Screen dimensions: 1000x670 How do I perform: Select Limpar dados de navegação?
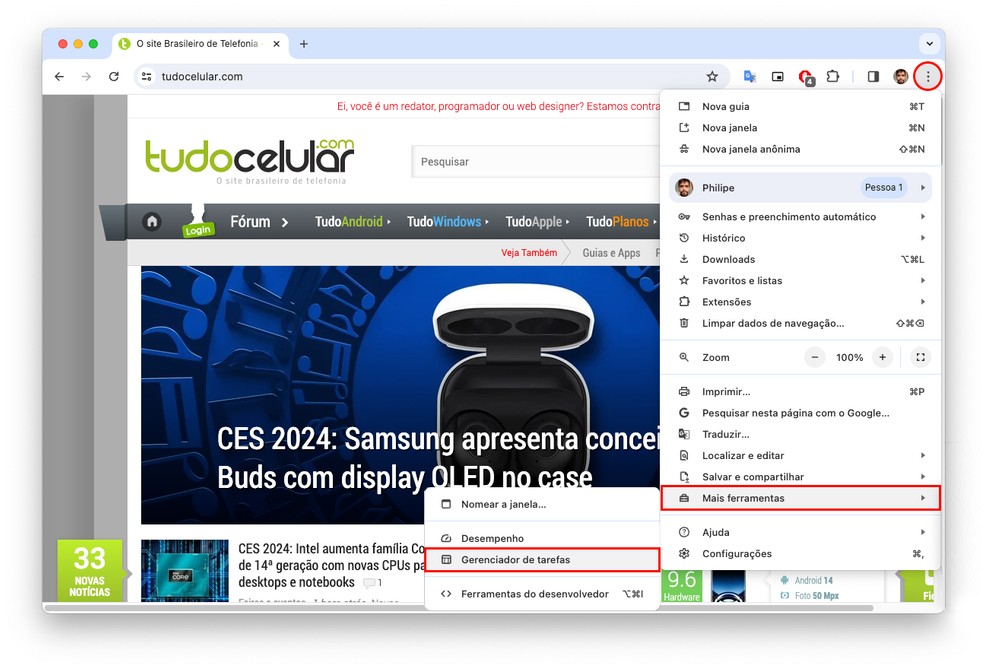point(800,323)
